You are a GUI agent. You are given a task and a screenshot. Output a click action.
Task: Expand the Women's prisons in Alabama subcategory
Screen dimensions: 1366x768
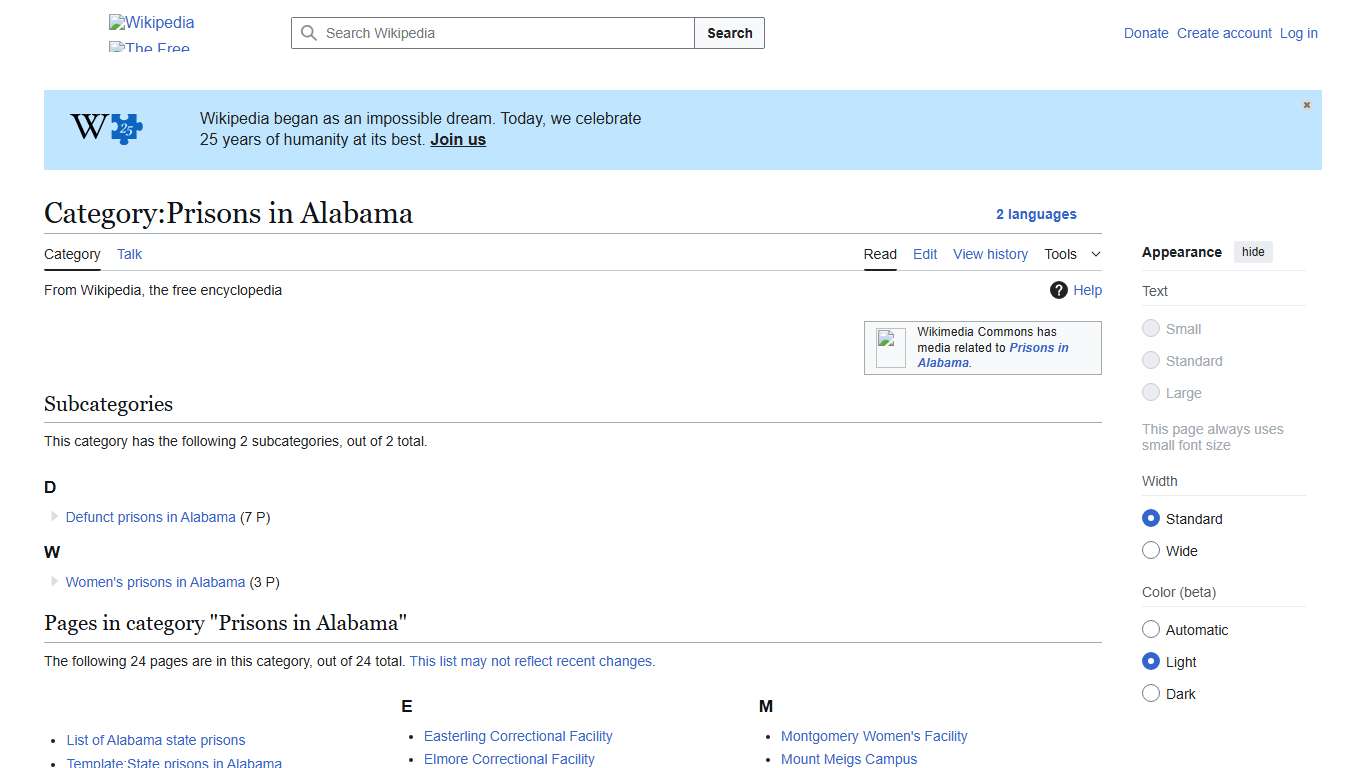[53, 581]
